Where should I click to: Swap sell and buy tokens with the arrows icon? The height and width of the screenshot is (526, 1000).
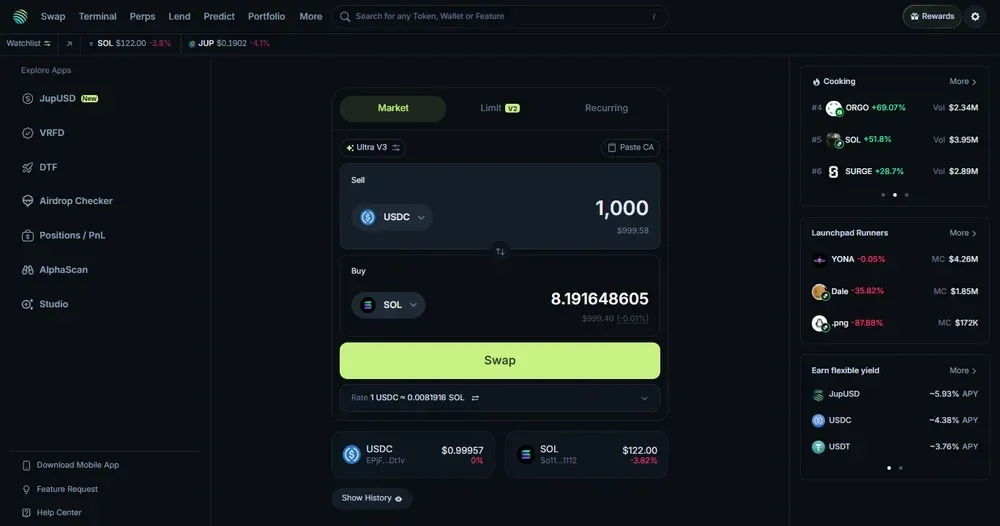coord(500,252)
